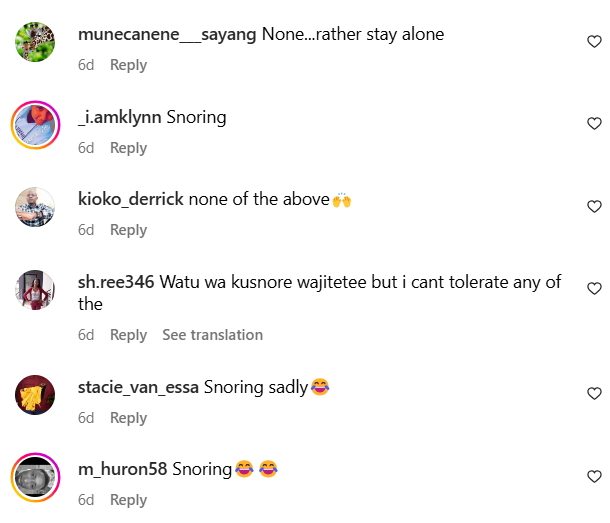Open munecanene___sayang's profile picture
The height and width of the screenshot is (523, 610).
pyautogui.click(x=35, y=42)
